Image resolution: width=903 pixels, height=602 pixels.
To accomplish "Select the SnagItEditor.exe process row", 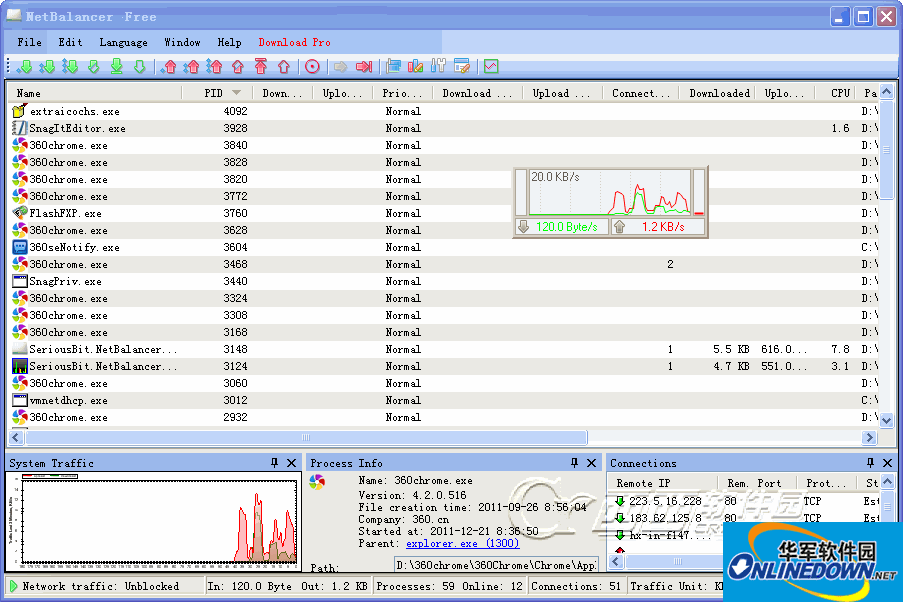I will pos(443,128).
